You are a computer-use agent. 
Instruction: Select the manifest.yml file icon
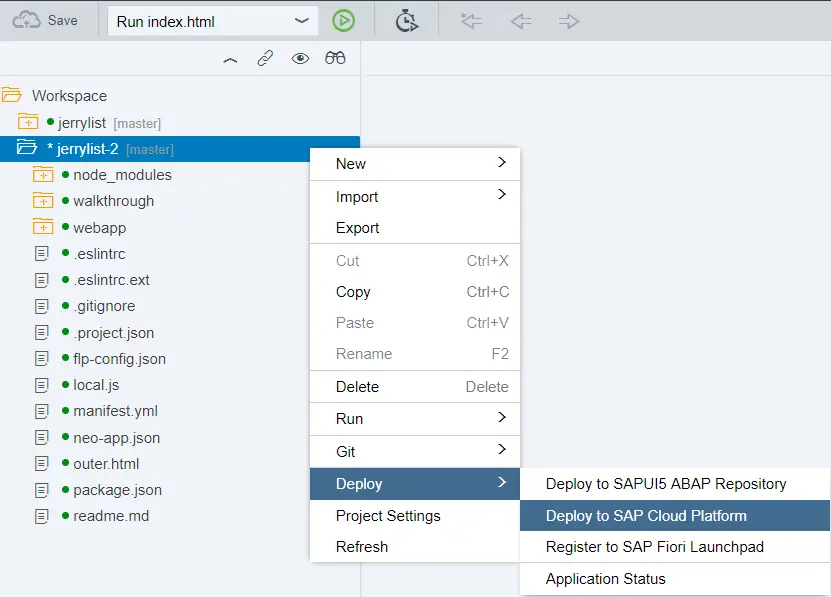click(41, 411)
